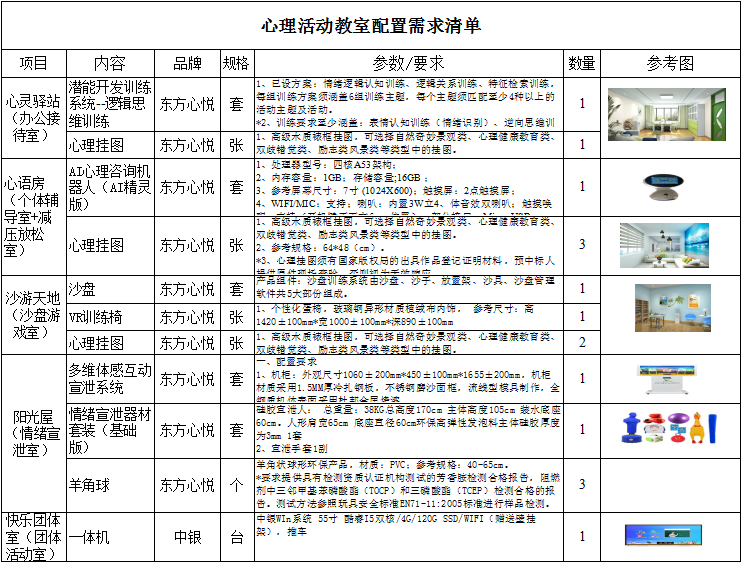
Task: Click 东方心悦 brand in the 沙盘 row
Action: click(187, 289)
